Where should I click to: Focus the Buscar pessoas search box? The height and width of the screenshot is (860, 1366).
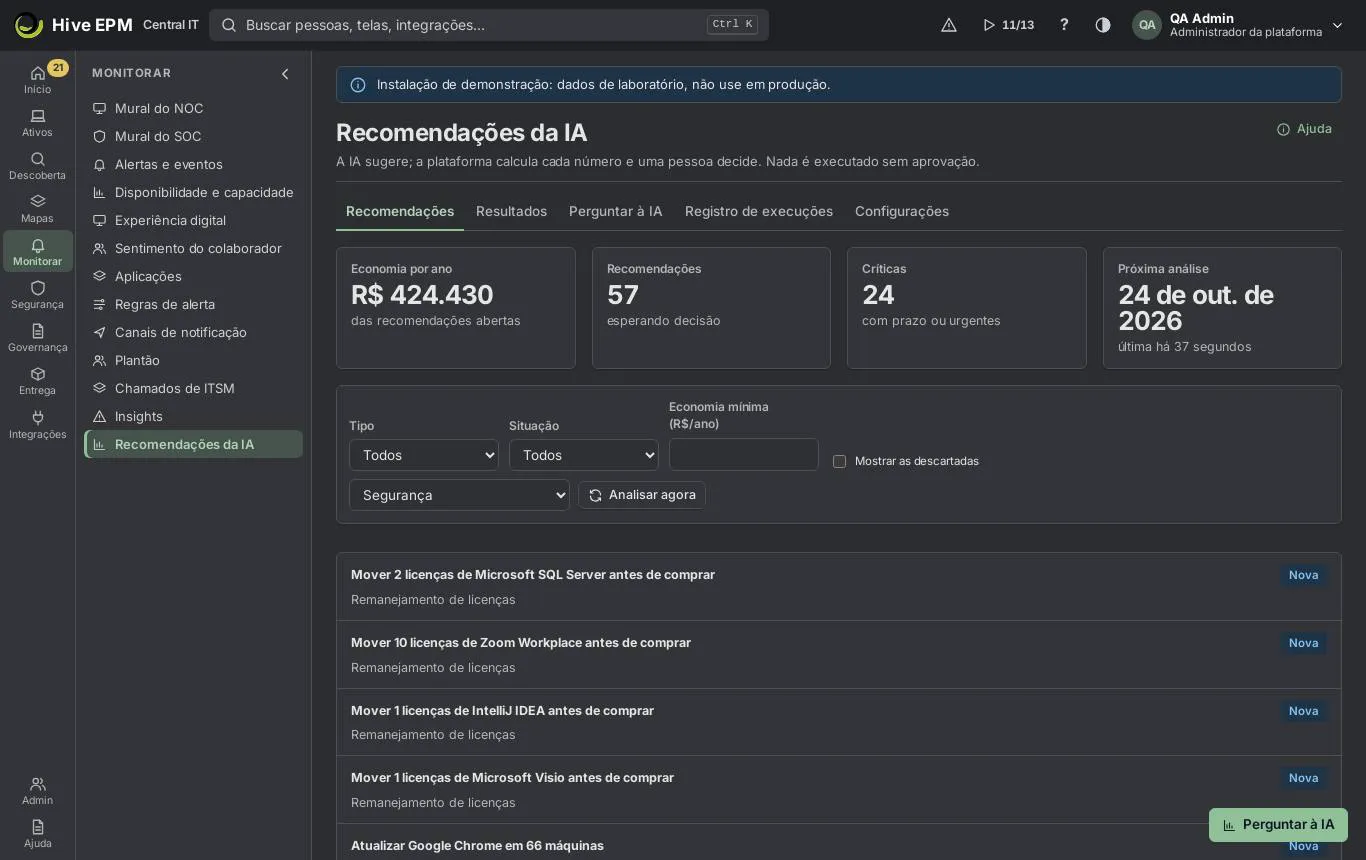point(489,25)
